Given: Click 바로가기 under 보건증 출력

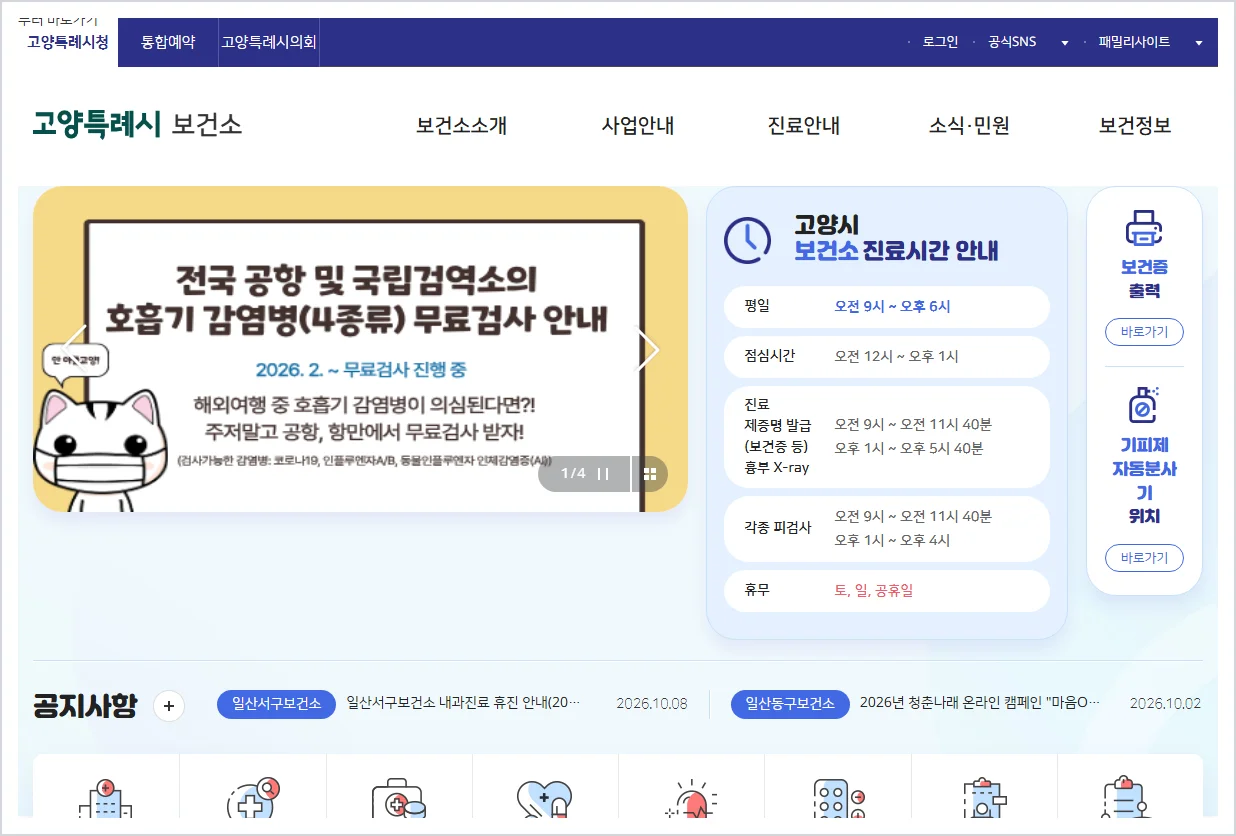Looking at the screenshot, I should pyautogui.click(x=1144, y=332).
